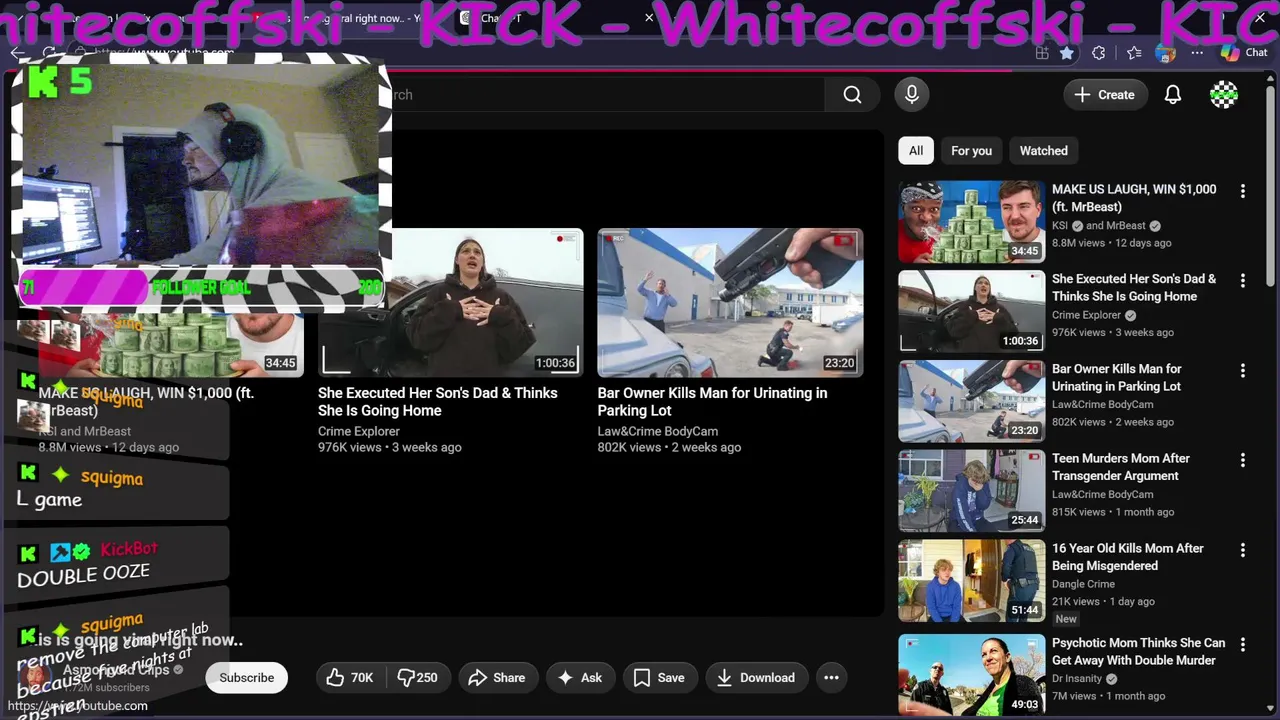Open the browser profile picture icon
1280x720 pixels.
pyautogui.click(x=1165, y=53)
